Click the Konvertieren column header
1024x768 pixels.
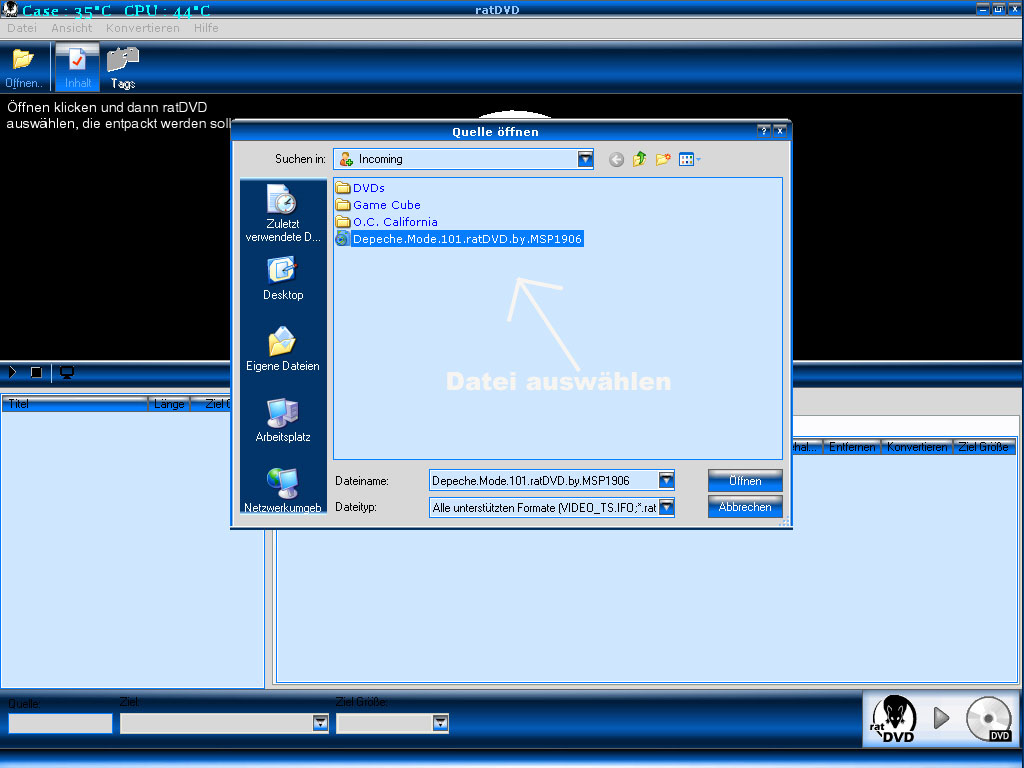click(x=917, y=447)
